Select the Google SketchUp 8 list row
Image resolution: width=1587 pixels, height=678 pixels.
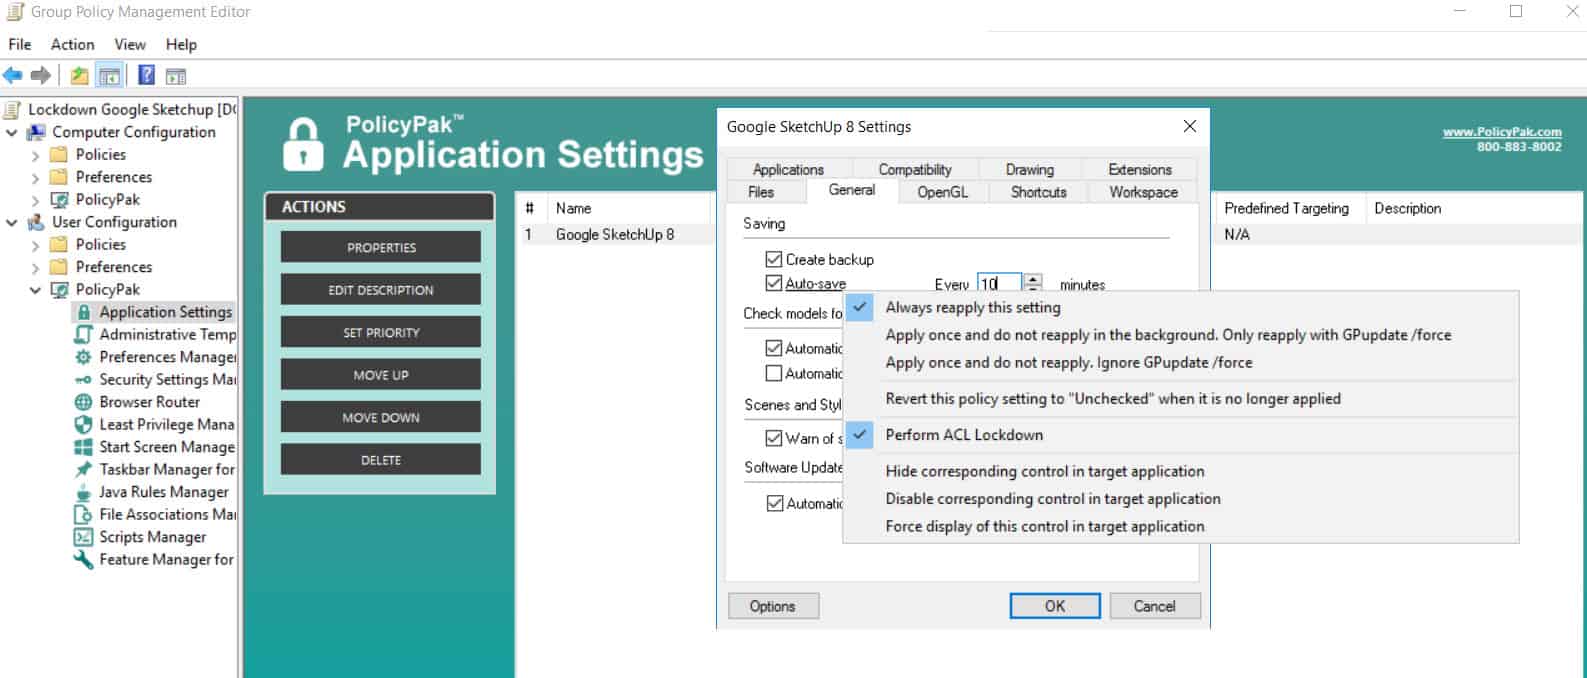point(615,235)
